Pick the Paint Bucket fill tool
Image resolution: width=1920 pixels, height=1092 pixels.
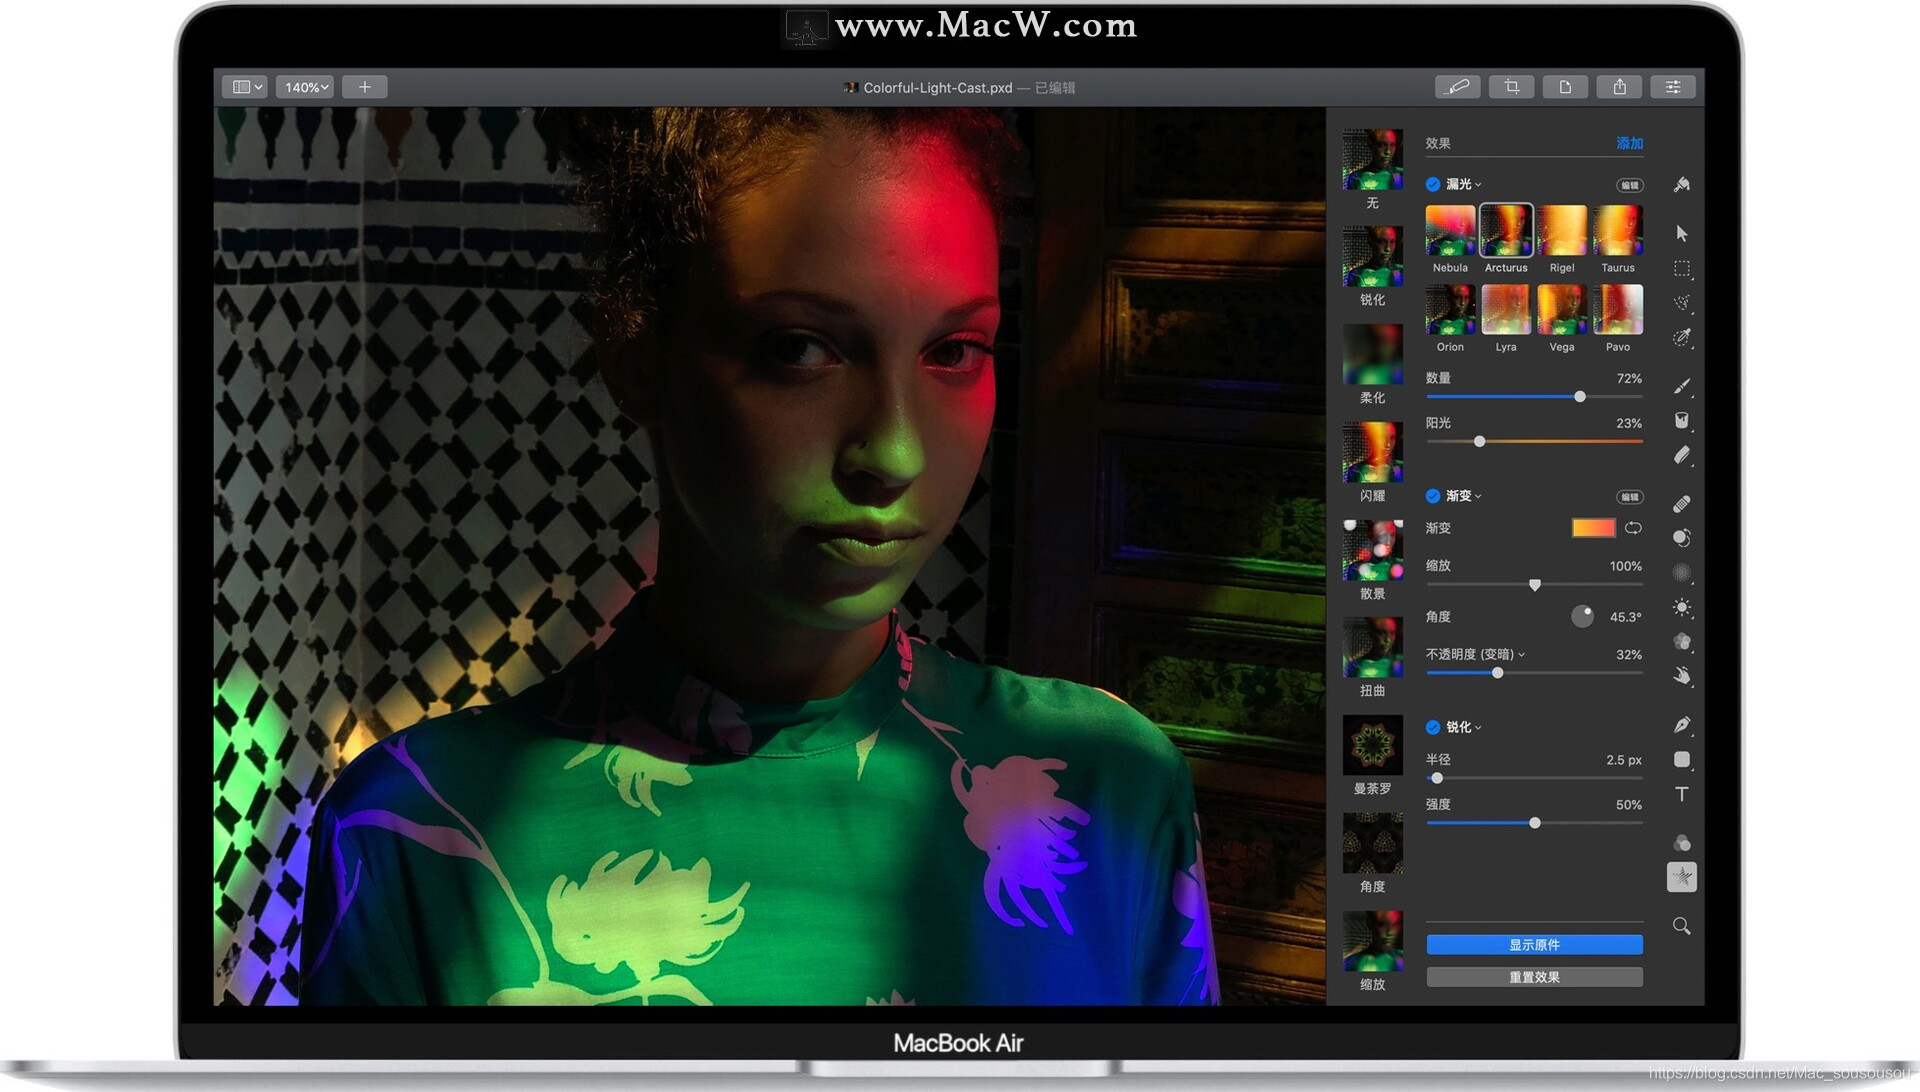point(1682,420)
